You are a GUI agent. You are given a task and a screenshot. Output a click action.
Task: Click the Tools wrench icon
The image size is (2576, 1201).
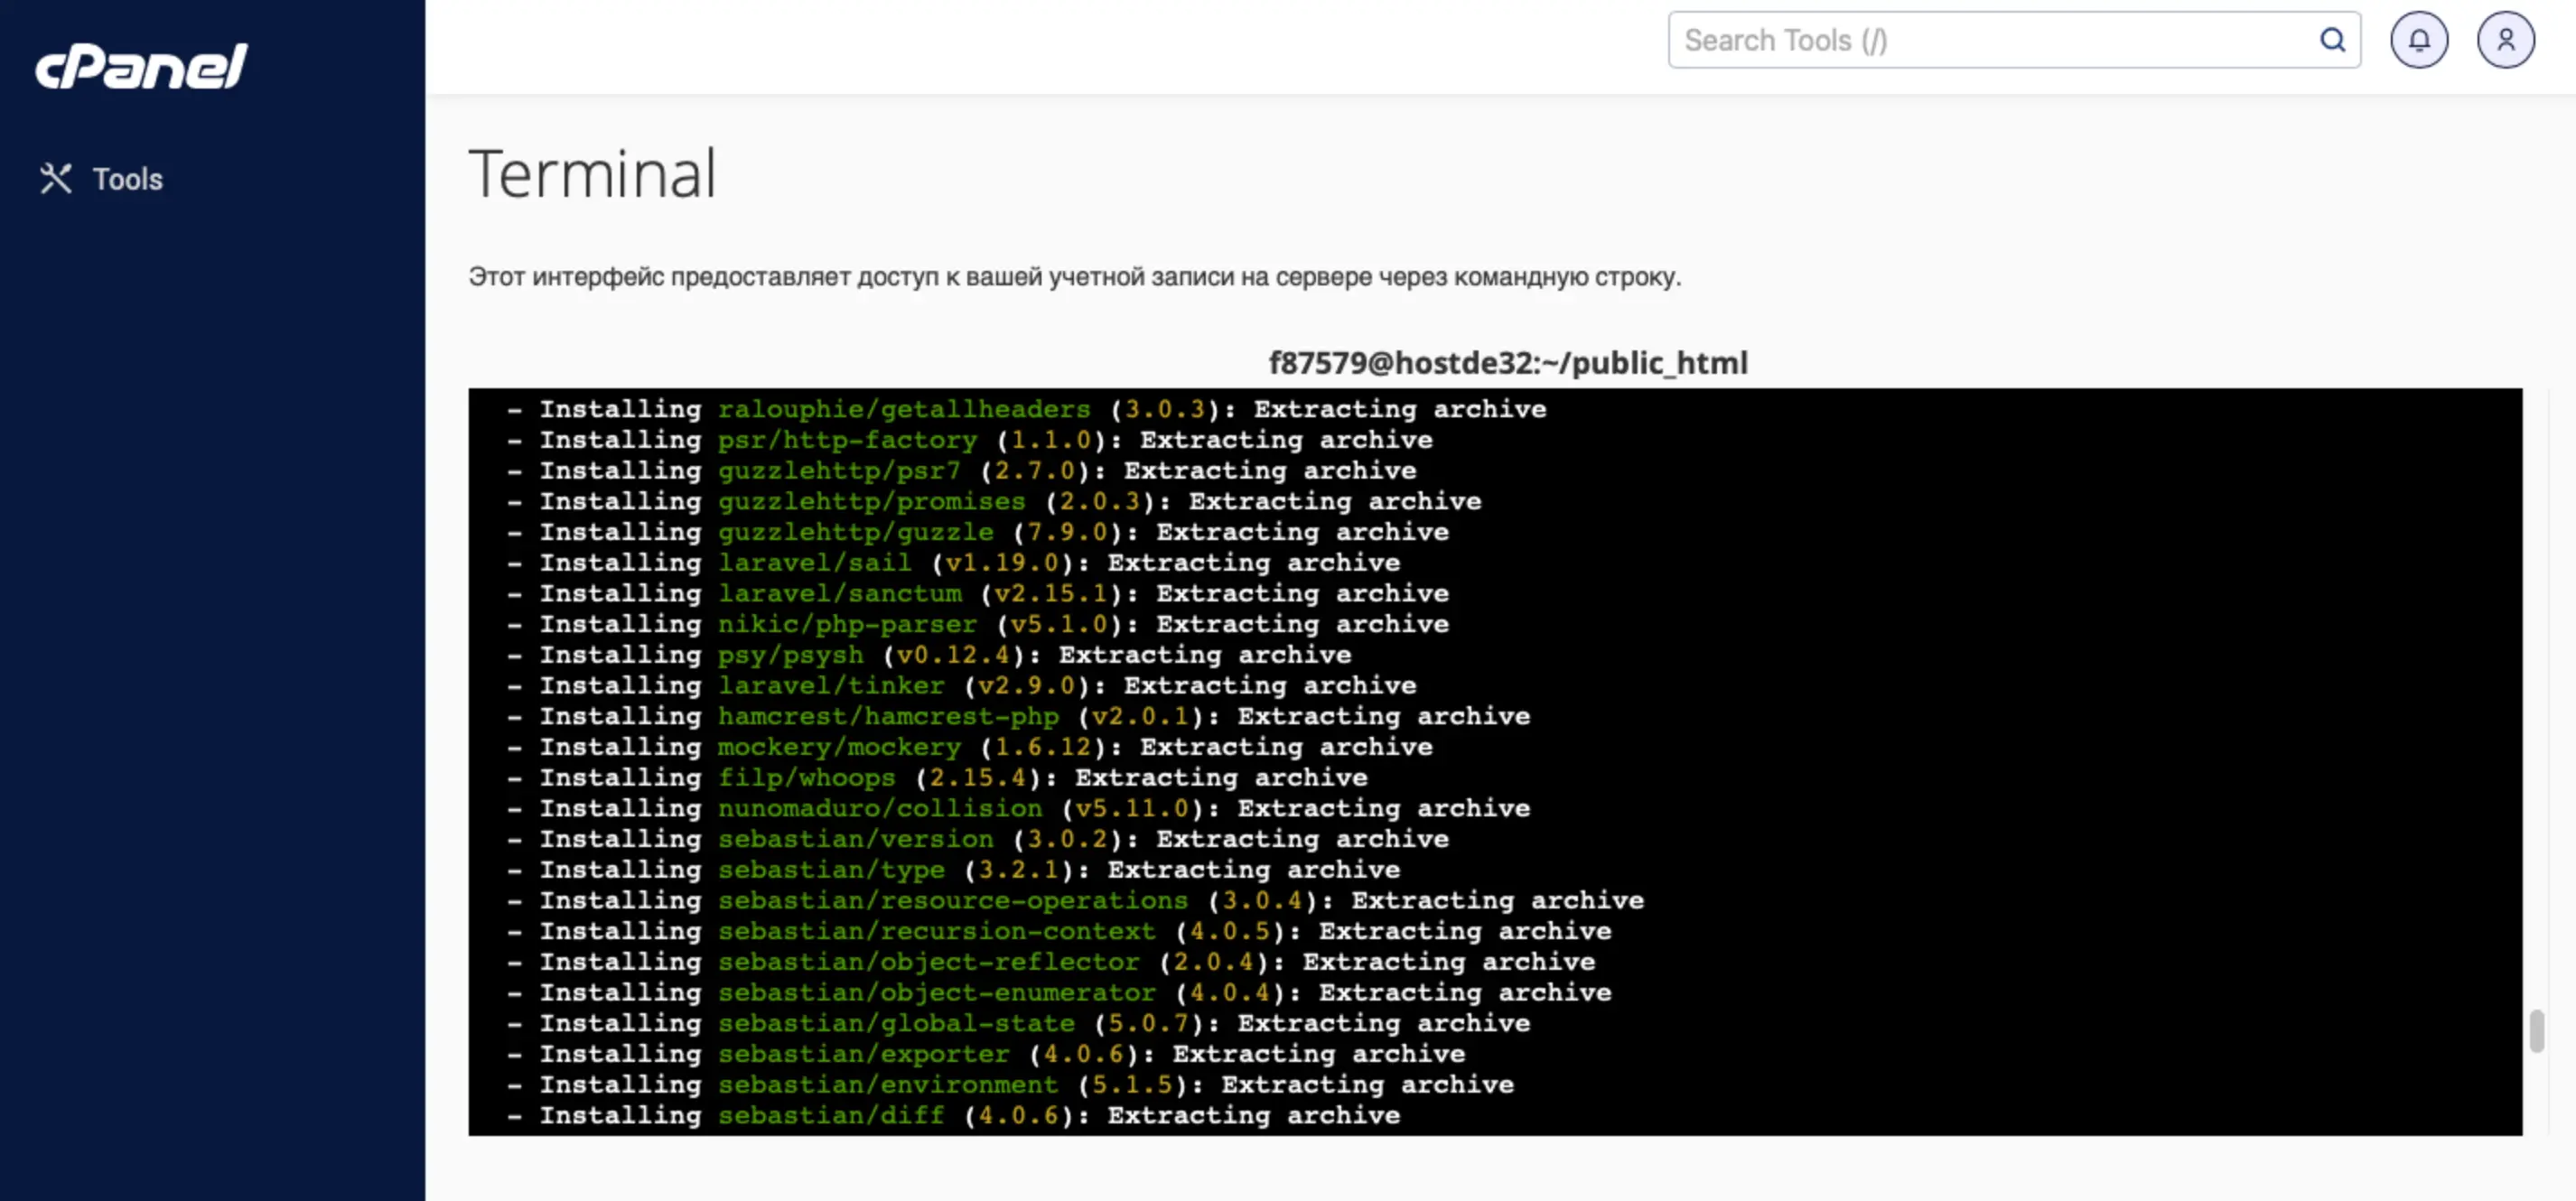click(x=56, y=179)
